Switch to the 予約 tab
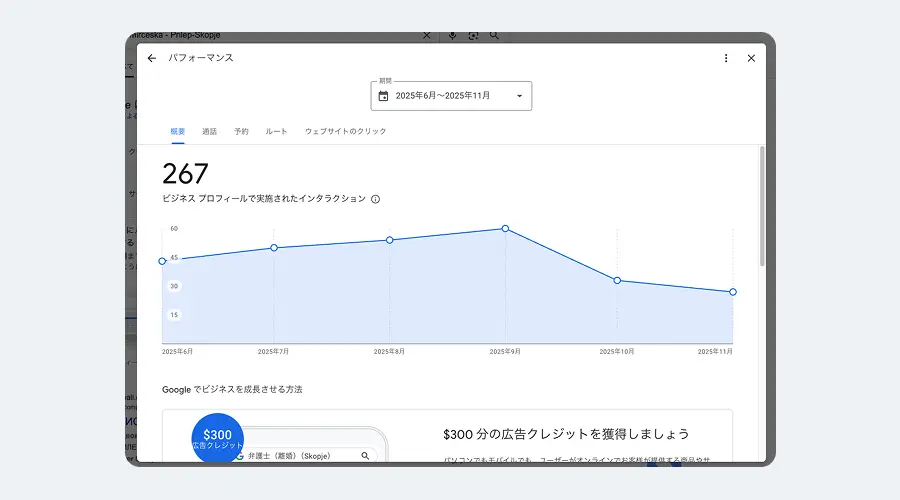The image size is (900, 500). pyautogui.click(x=241, y=131)
